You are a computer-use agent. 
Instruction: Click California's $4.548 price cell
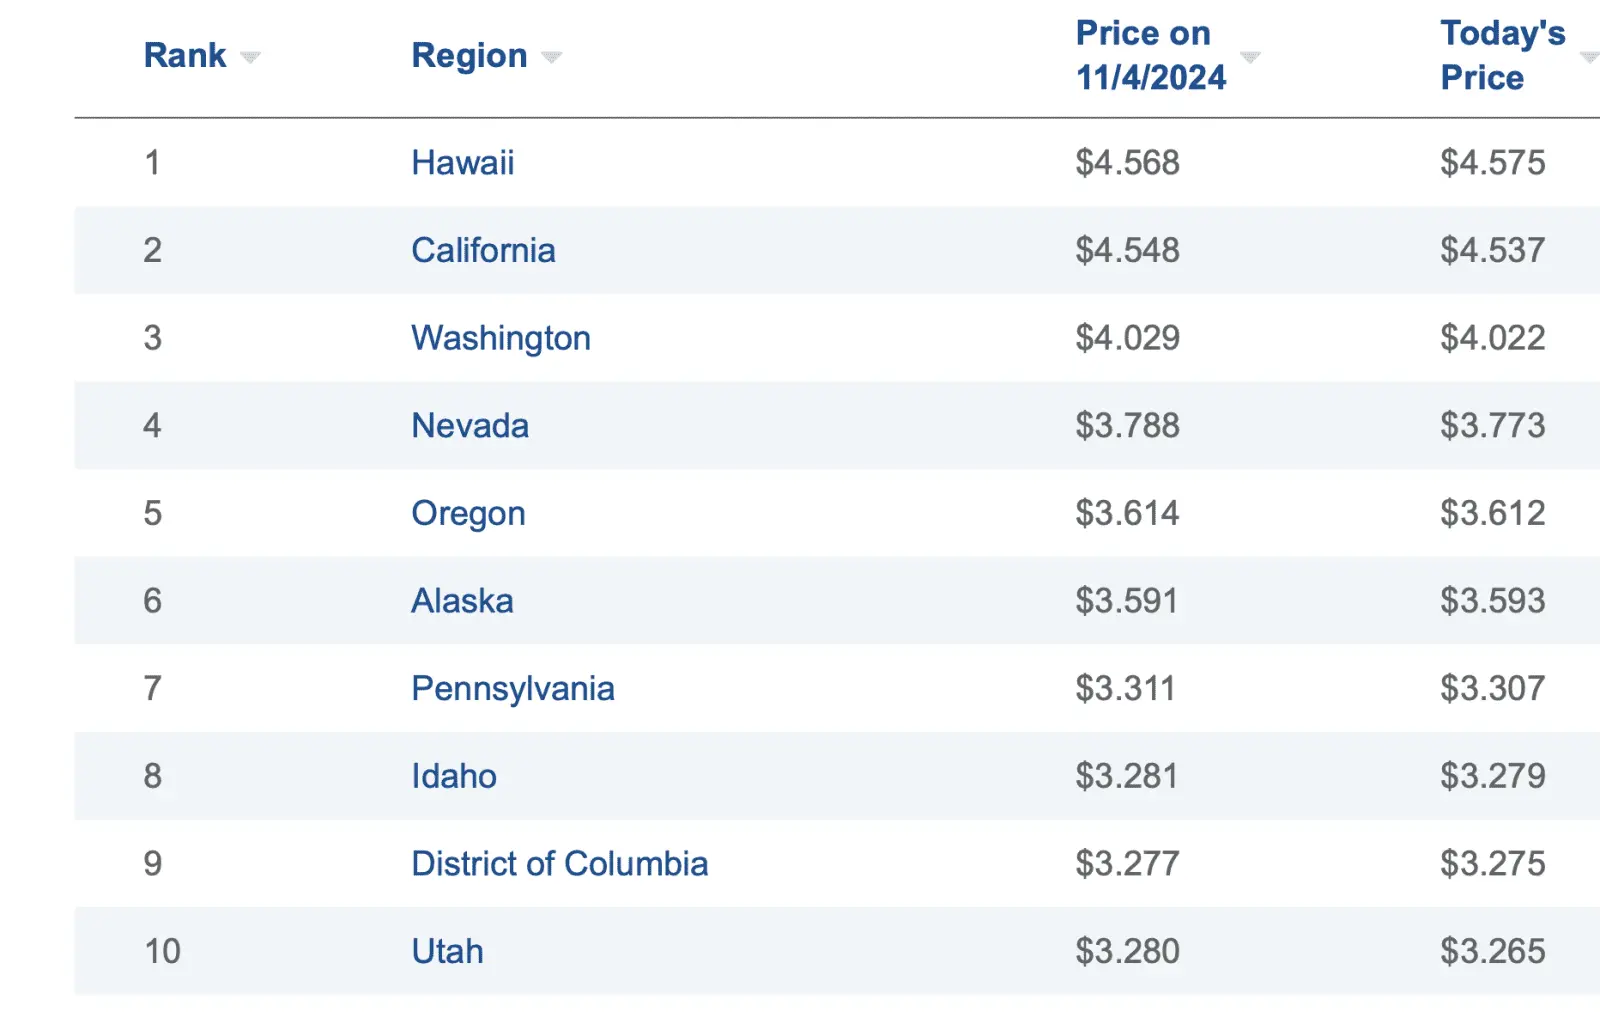1127,250
